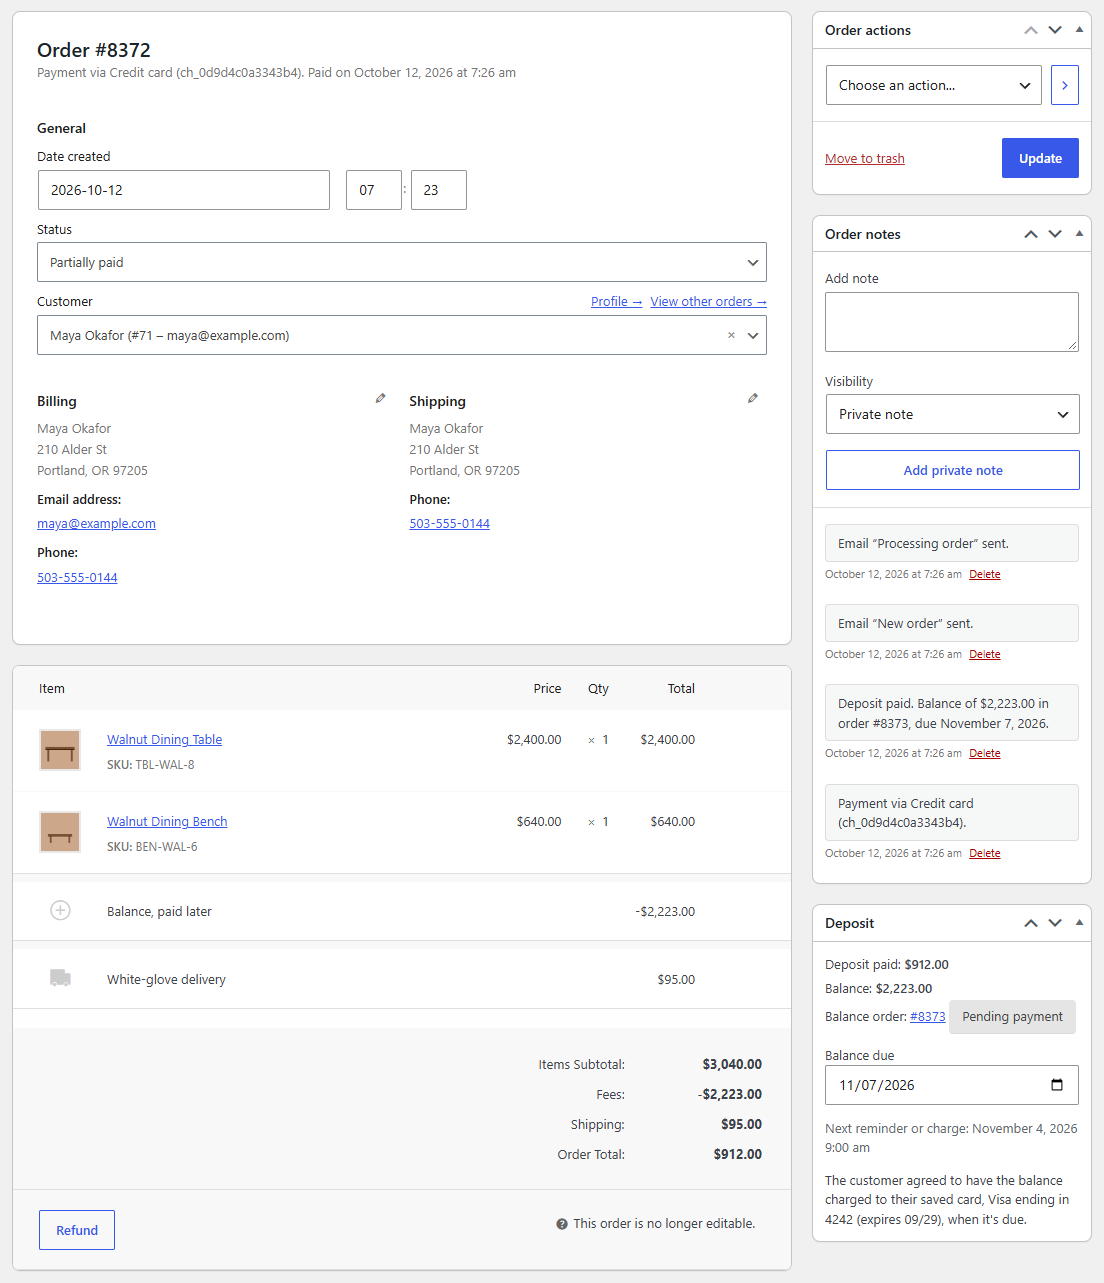Delete the Payment via Credit card note
This screenshot has height=1283, width=1104.
coord(984,853)
